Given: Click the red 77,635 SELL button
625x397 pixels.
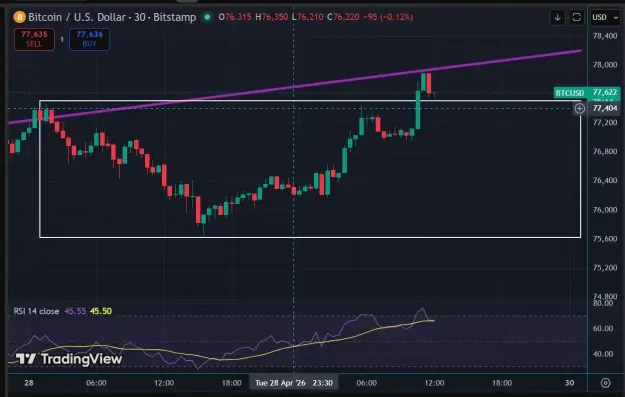Looking at the screenshot, I should pos(34,39).
